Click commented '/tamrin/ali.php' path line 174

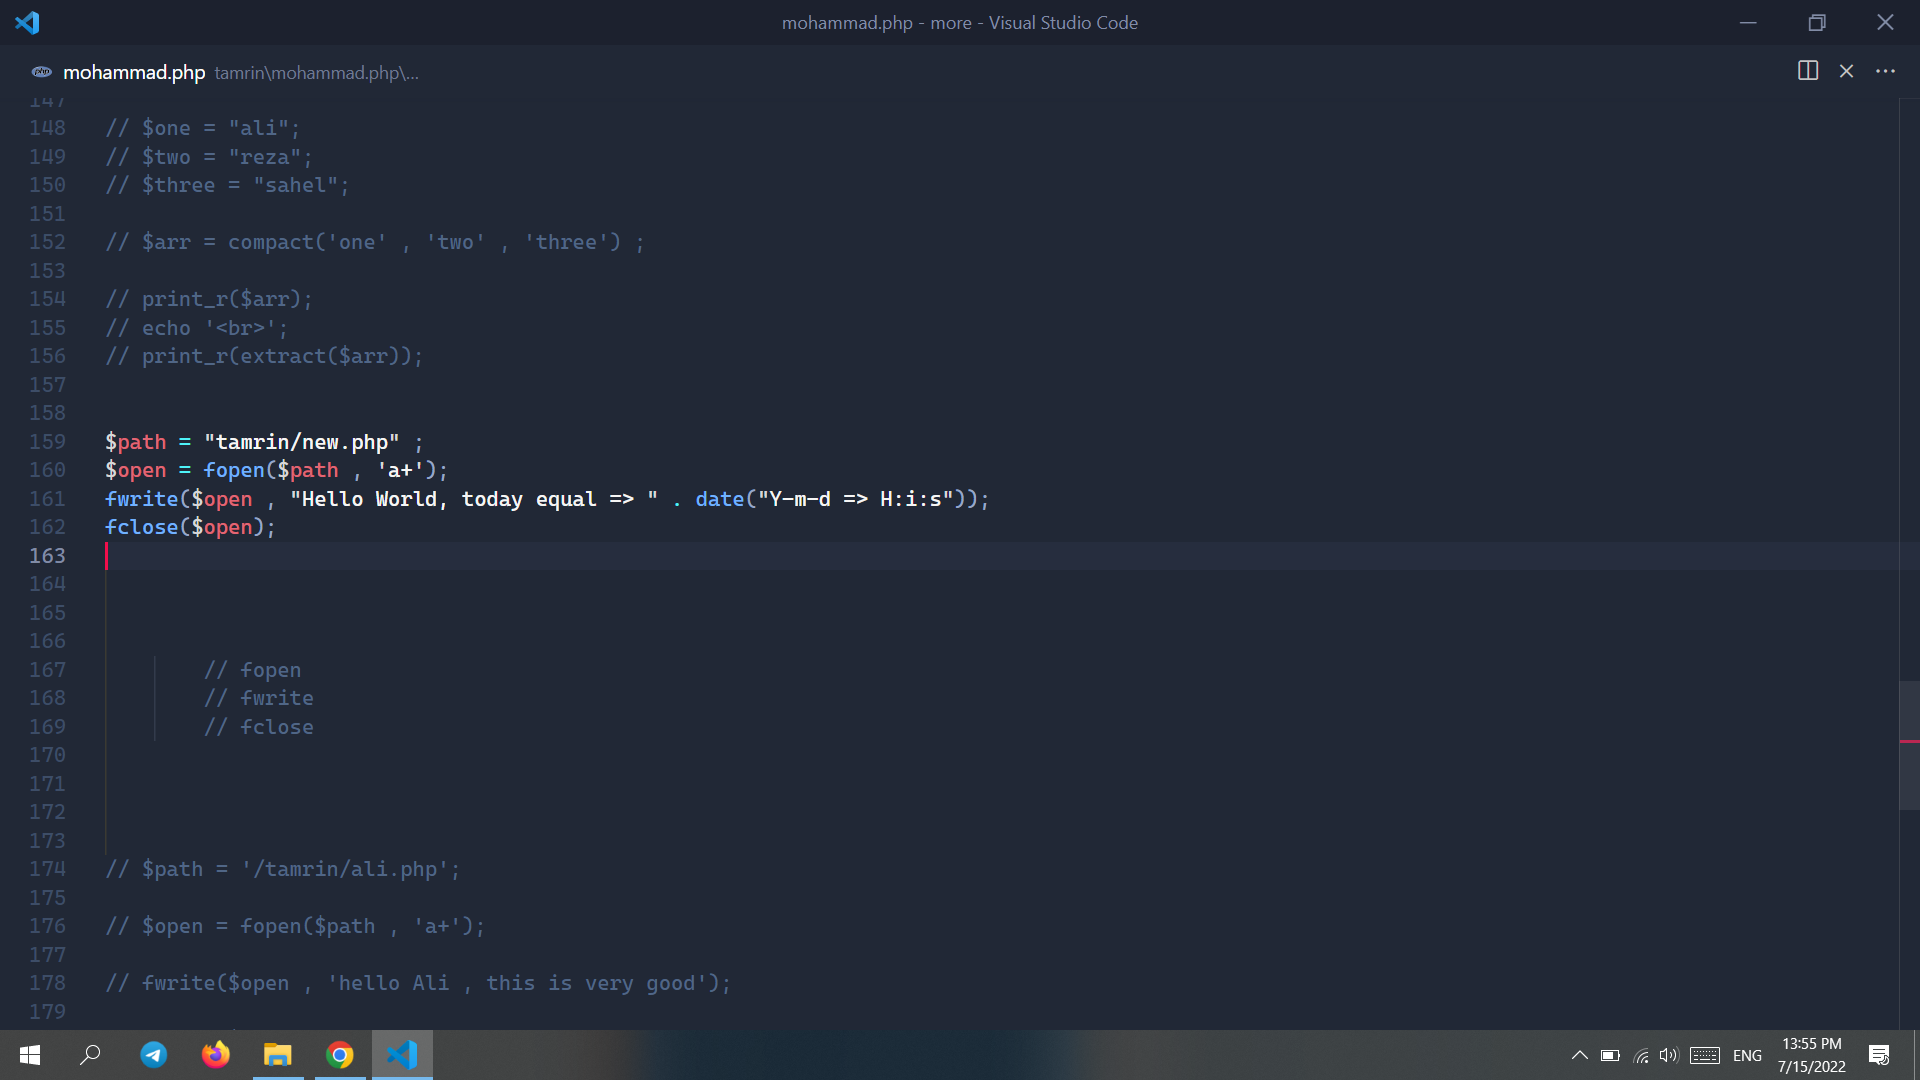click(x=283, y=869)
